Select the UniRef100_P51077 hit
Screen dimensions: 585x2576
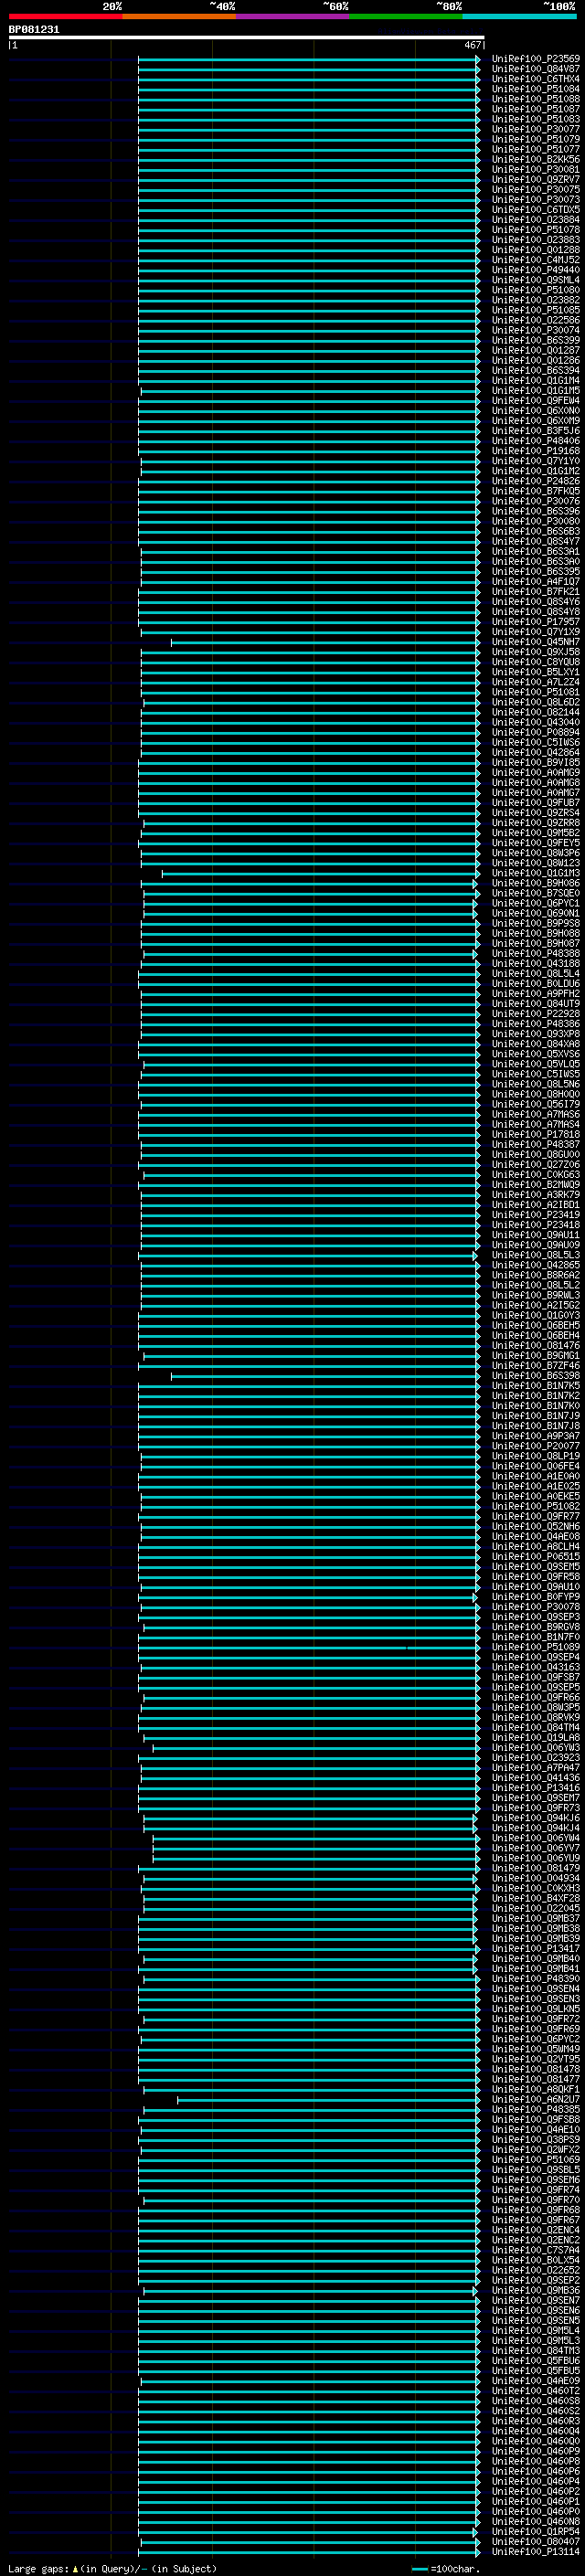(x=535, y=149)
